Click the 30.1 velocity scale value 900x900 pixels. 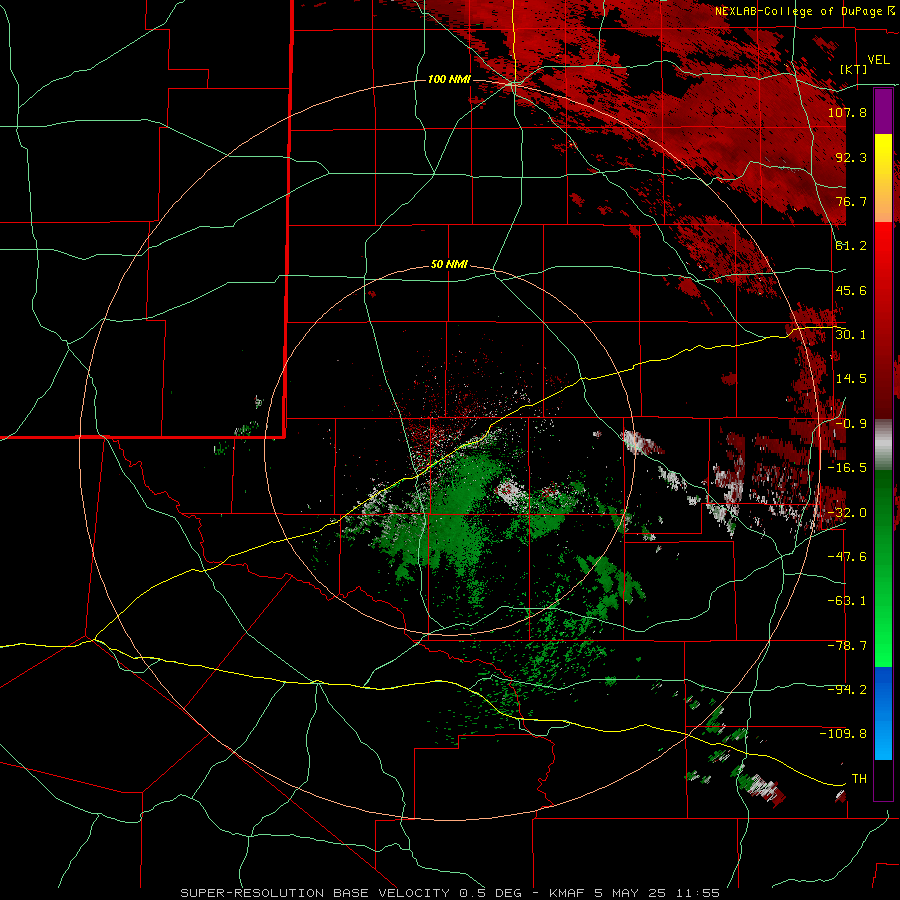[851, 335]
